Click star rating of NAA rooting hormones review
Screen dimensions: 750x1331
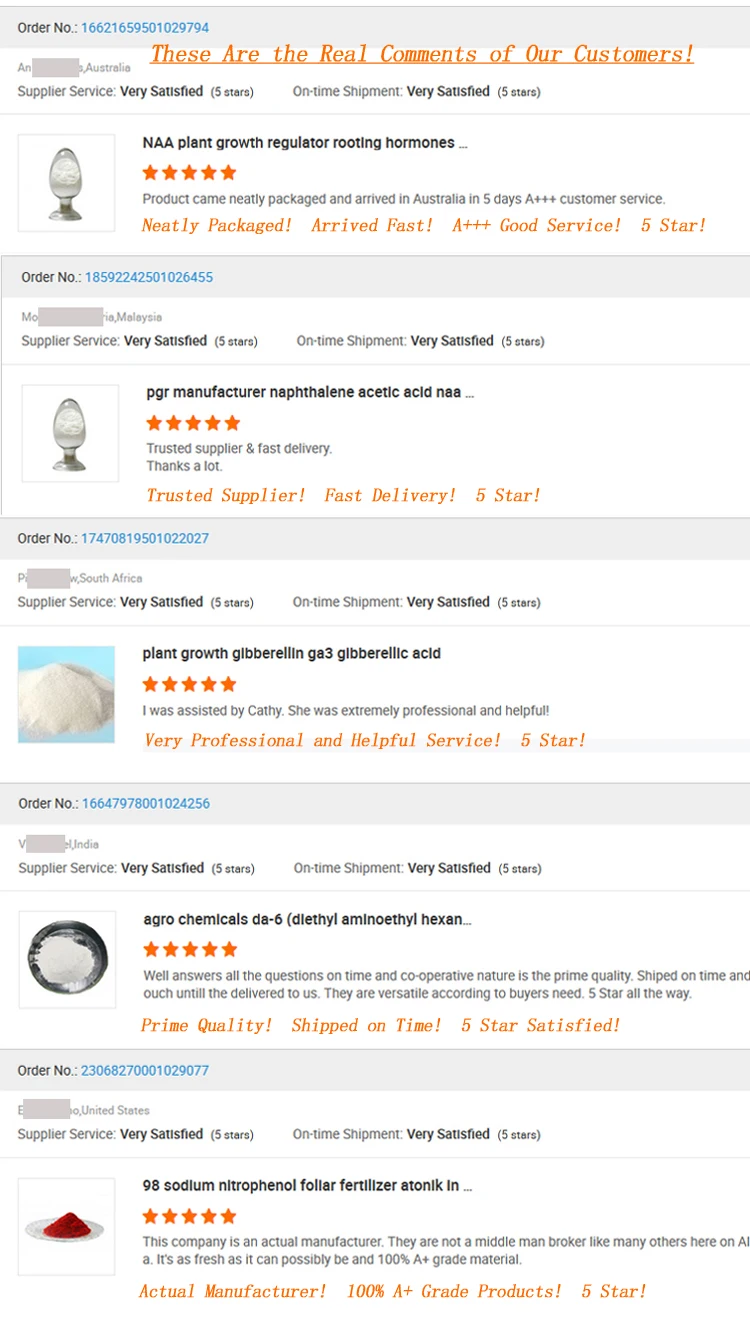pos(189,172)
